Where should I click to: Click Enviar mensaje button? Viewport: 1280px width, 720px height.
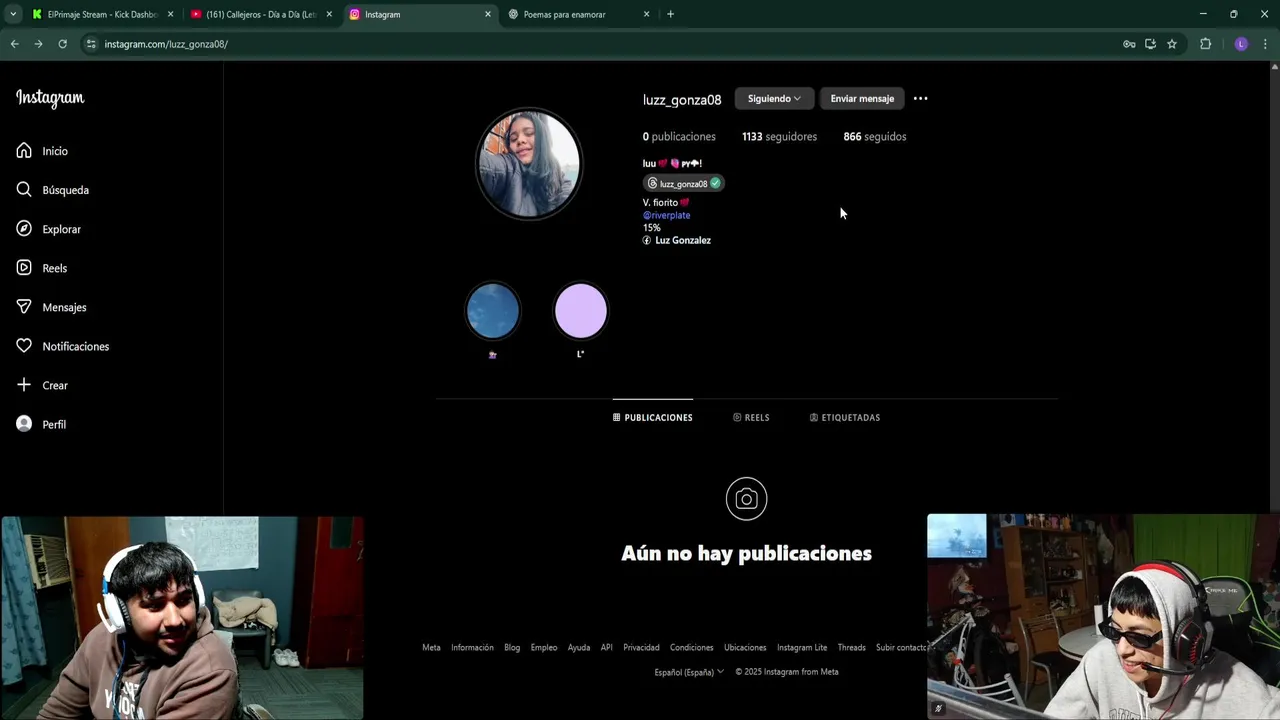point(862,99)
